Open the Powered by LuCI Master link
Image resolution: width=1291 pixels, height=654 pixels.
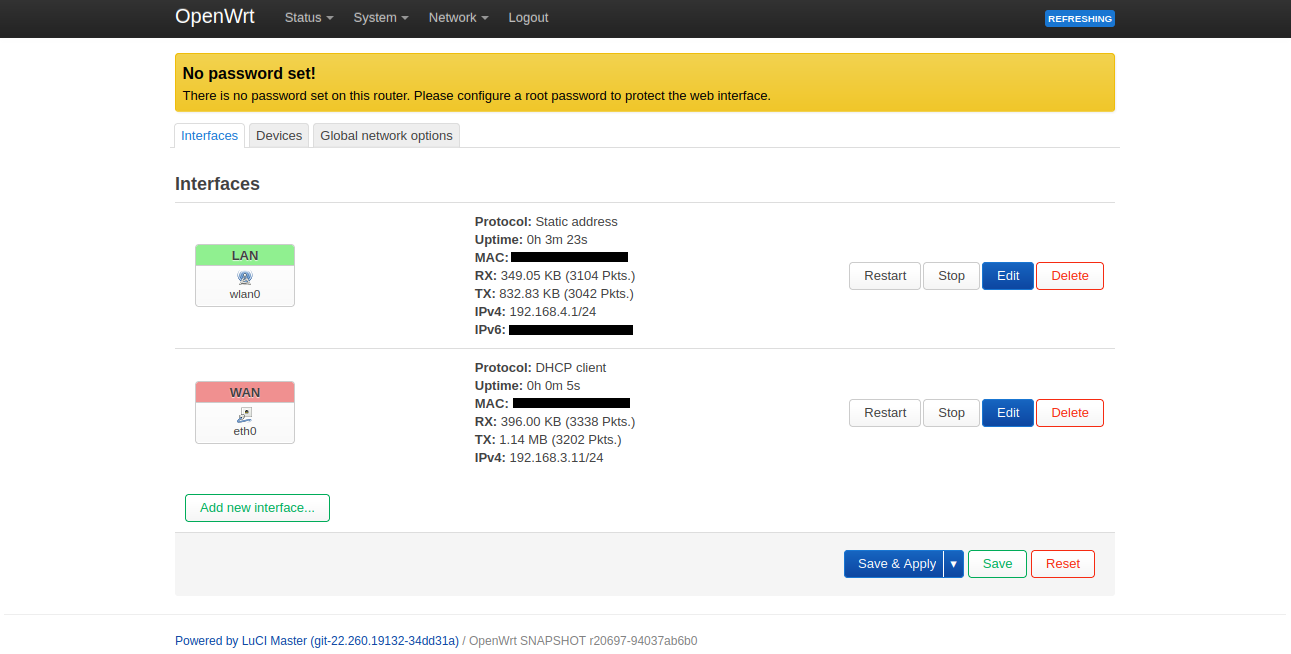tap(317, 641)
